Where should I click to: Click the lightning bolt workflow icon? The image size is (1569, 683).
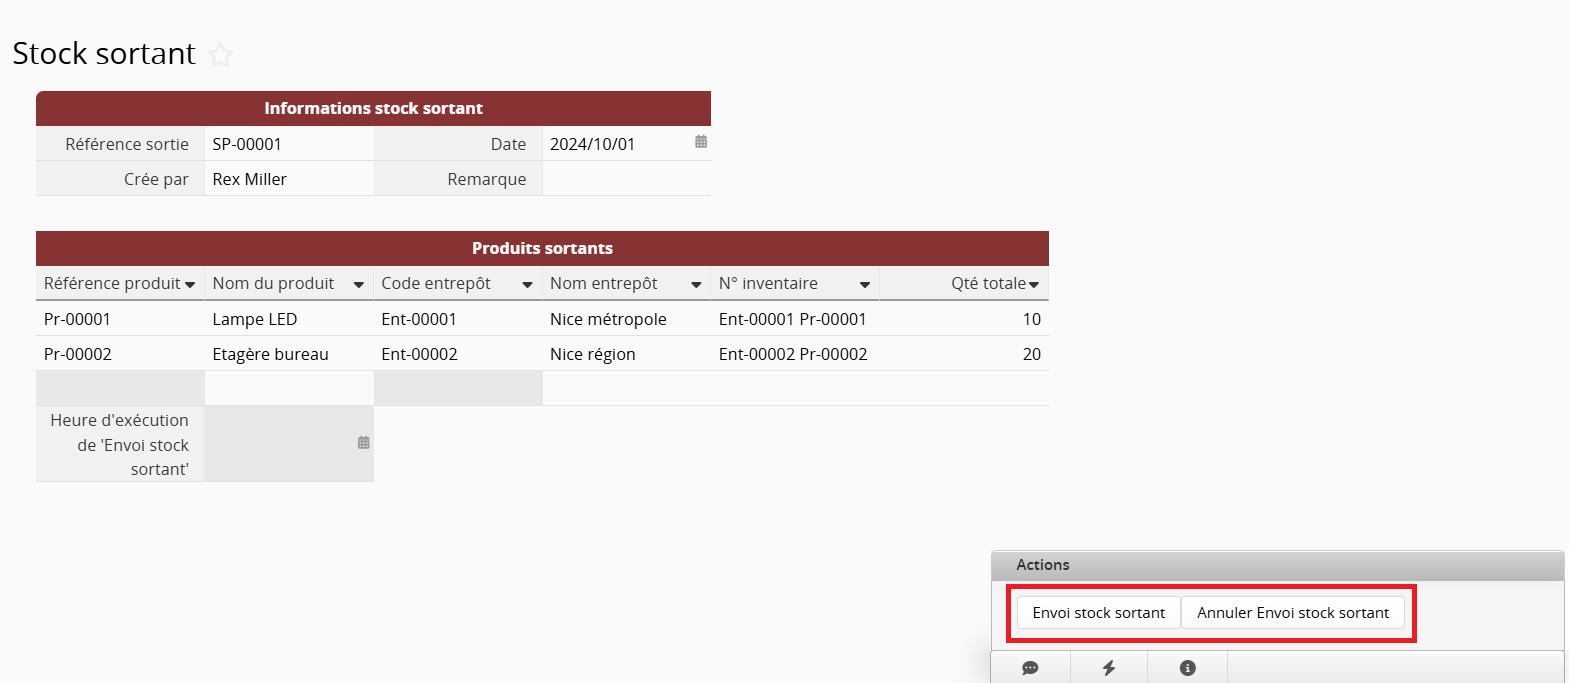coord(1109,668)
